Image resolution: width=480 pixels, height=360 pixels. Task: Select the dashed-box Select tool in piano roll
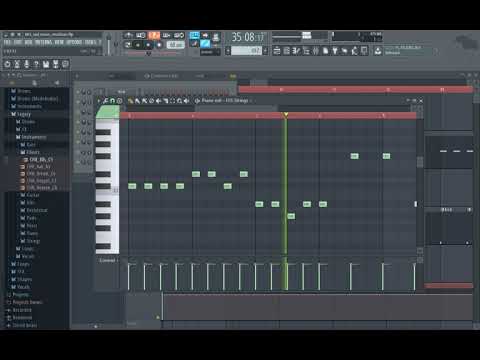pos(172,101)
